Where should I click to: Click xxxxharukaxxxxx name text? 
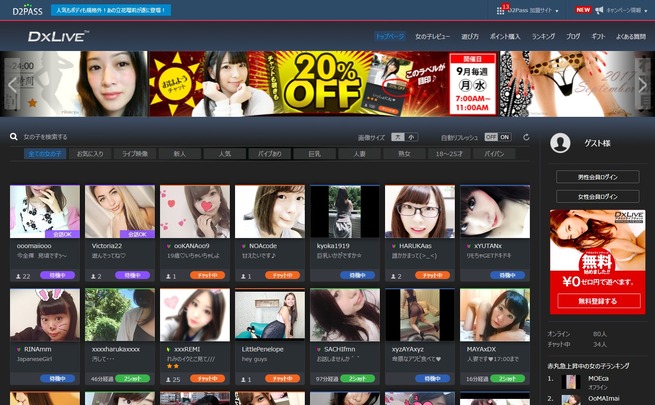(116, 349)
